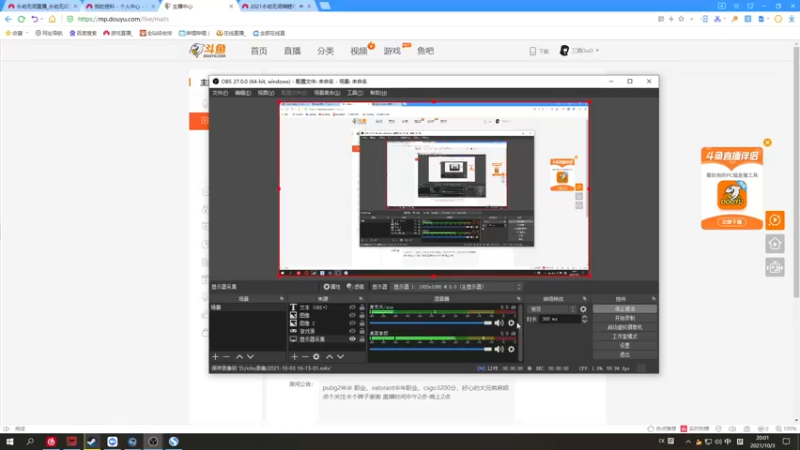Screen dimensions: 800x450
Task: Open settings gear for second mixer channel
Action: coord(511,349)
